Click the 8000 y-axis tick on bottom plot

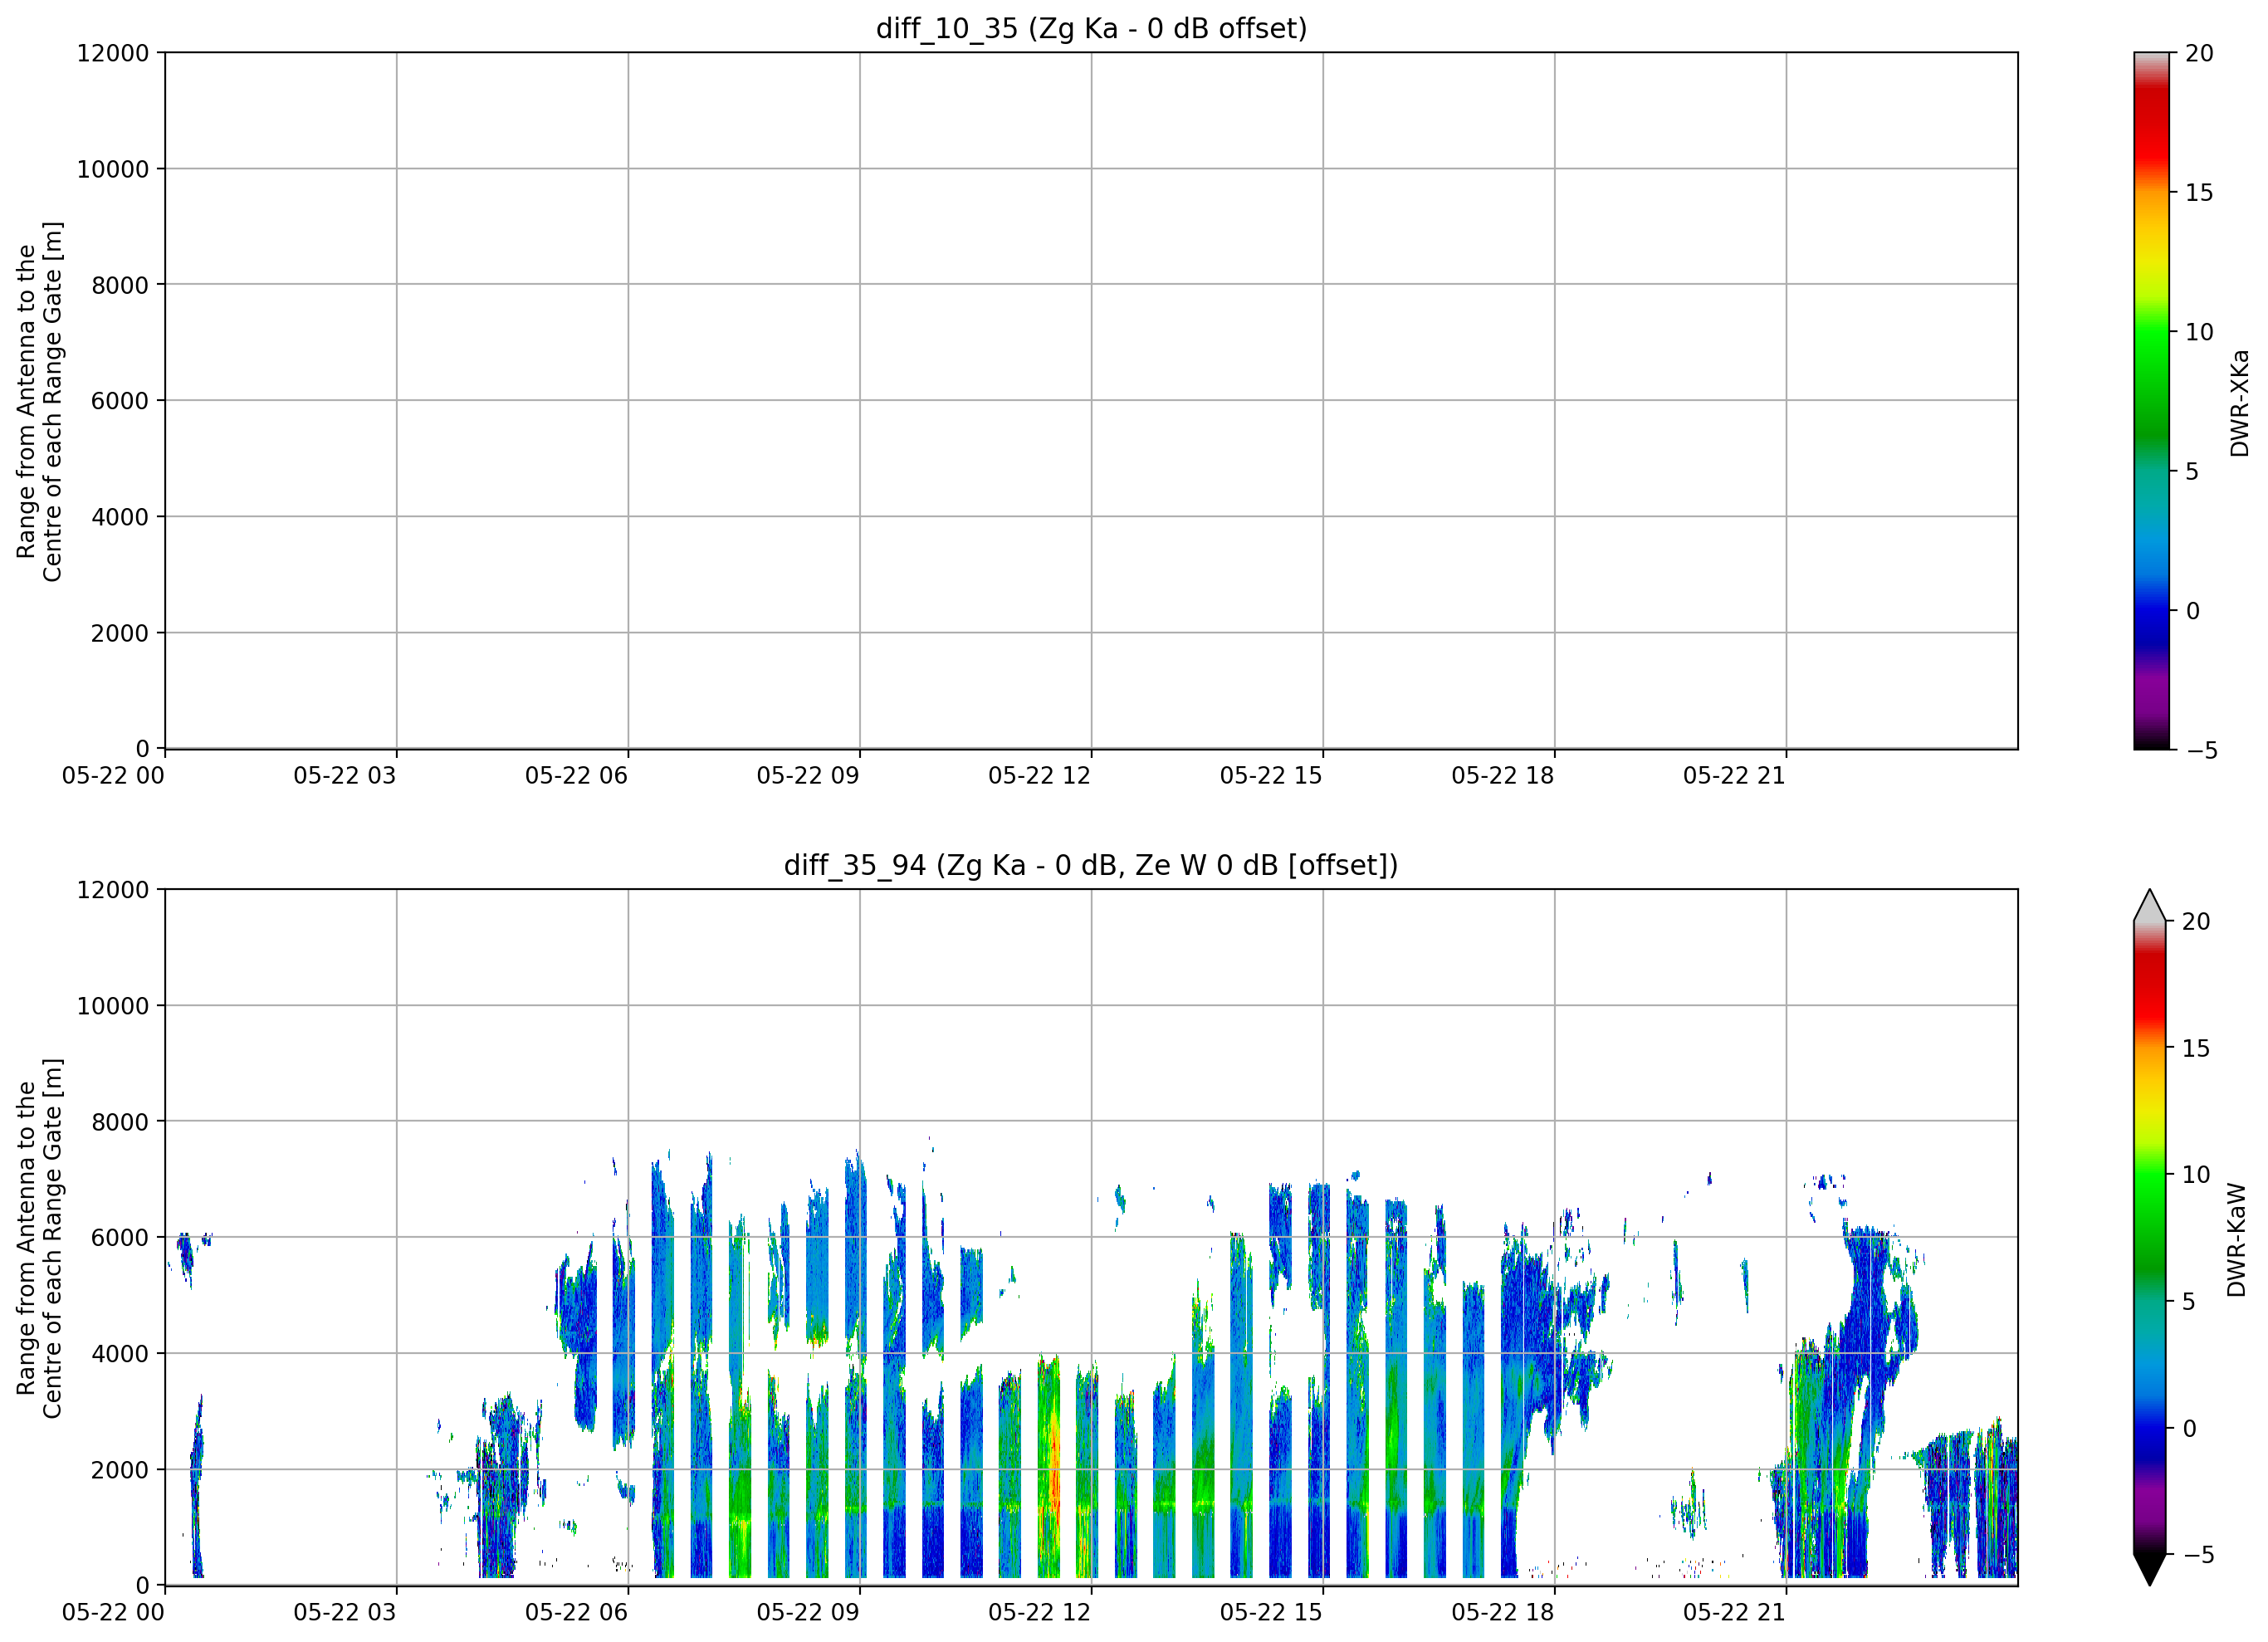pos(120,1122)
